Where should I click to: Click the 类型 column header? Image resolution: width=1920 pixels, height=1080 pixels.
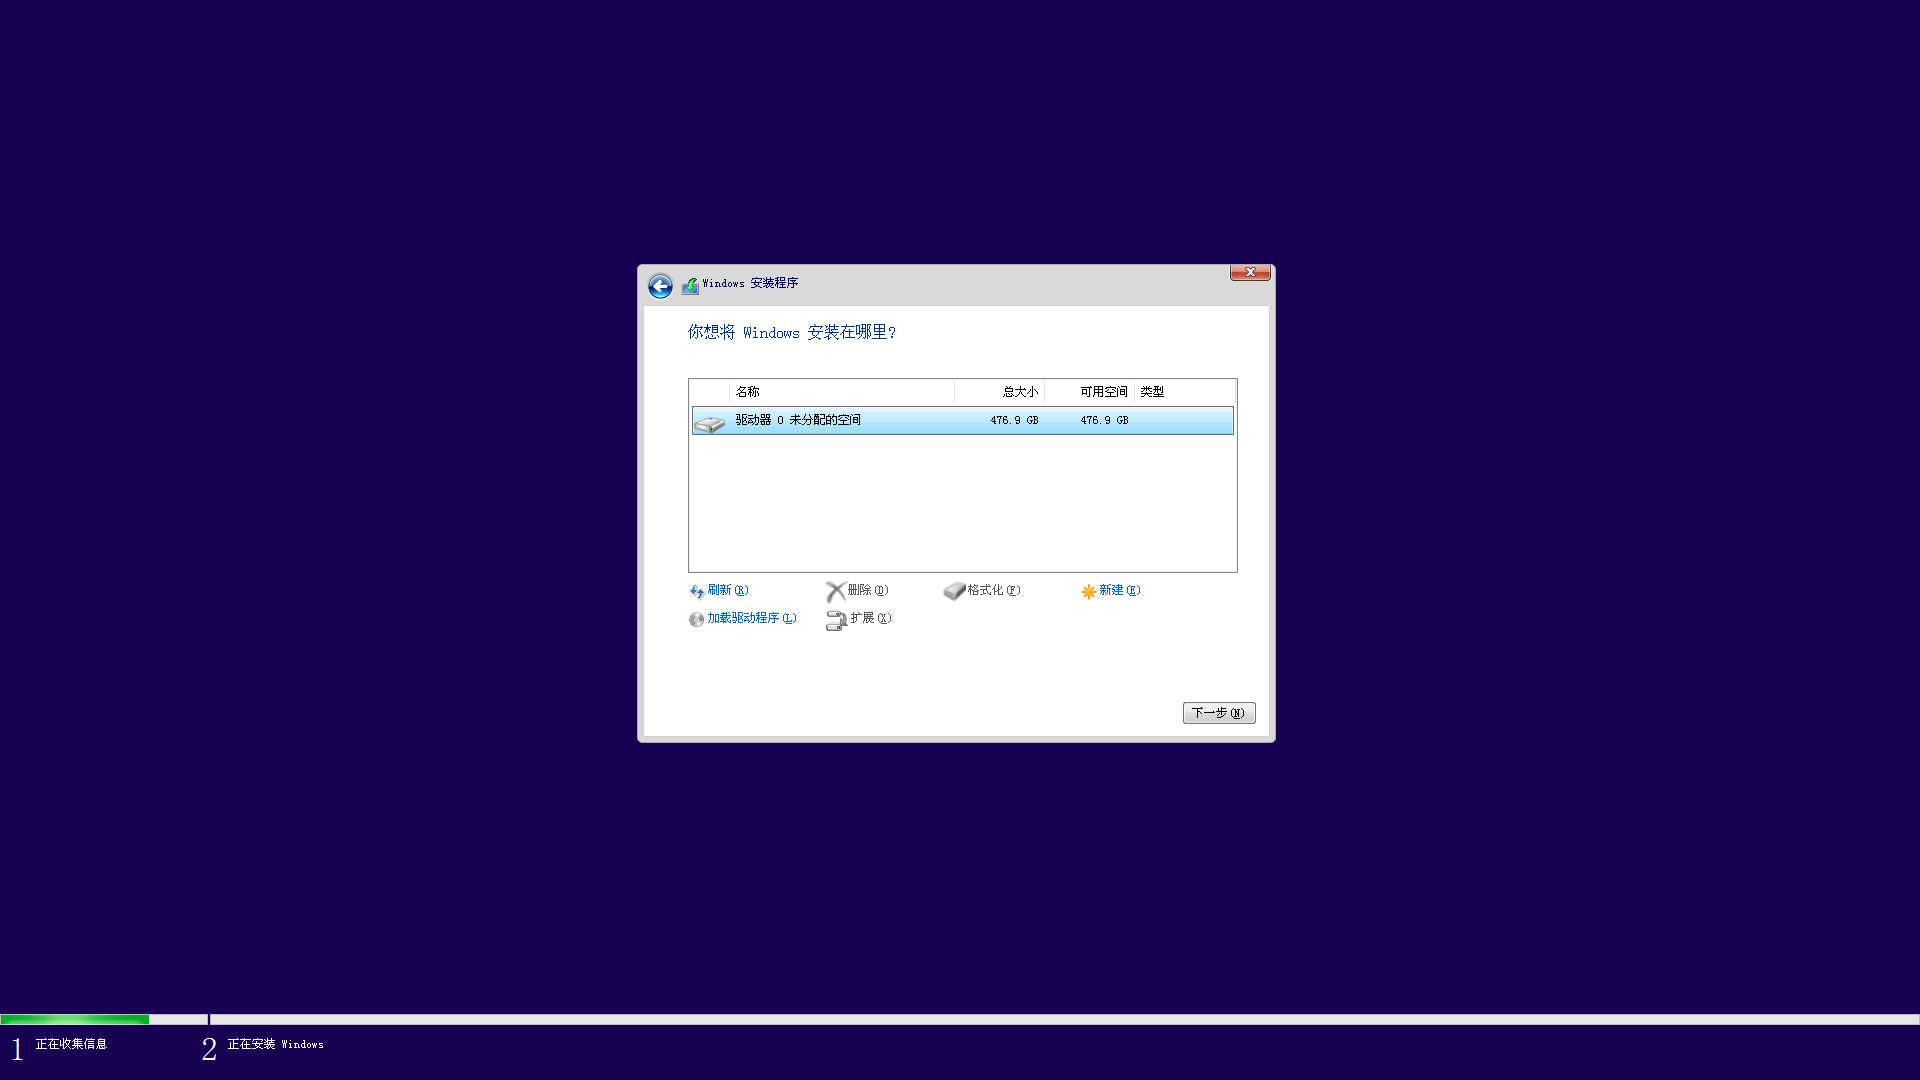[x=1185, y=392]
